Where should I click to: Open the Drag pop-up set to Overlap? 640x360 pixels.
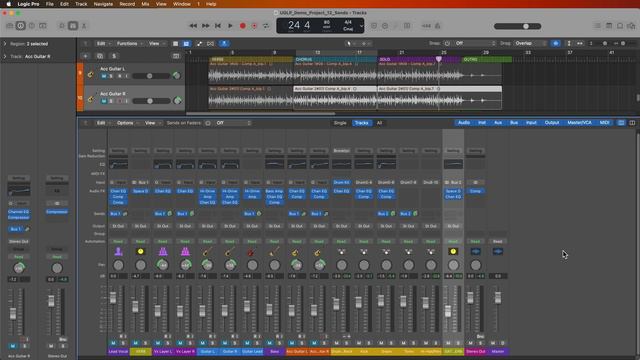click(x=531, y=43)
